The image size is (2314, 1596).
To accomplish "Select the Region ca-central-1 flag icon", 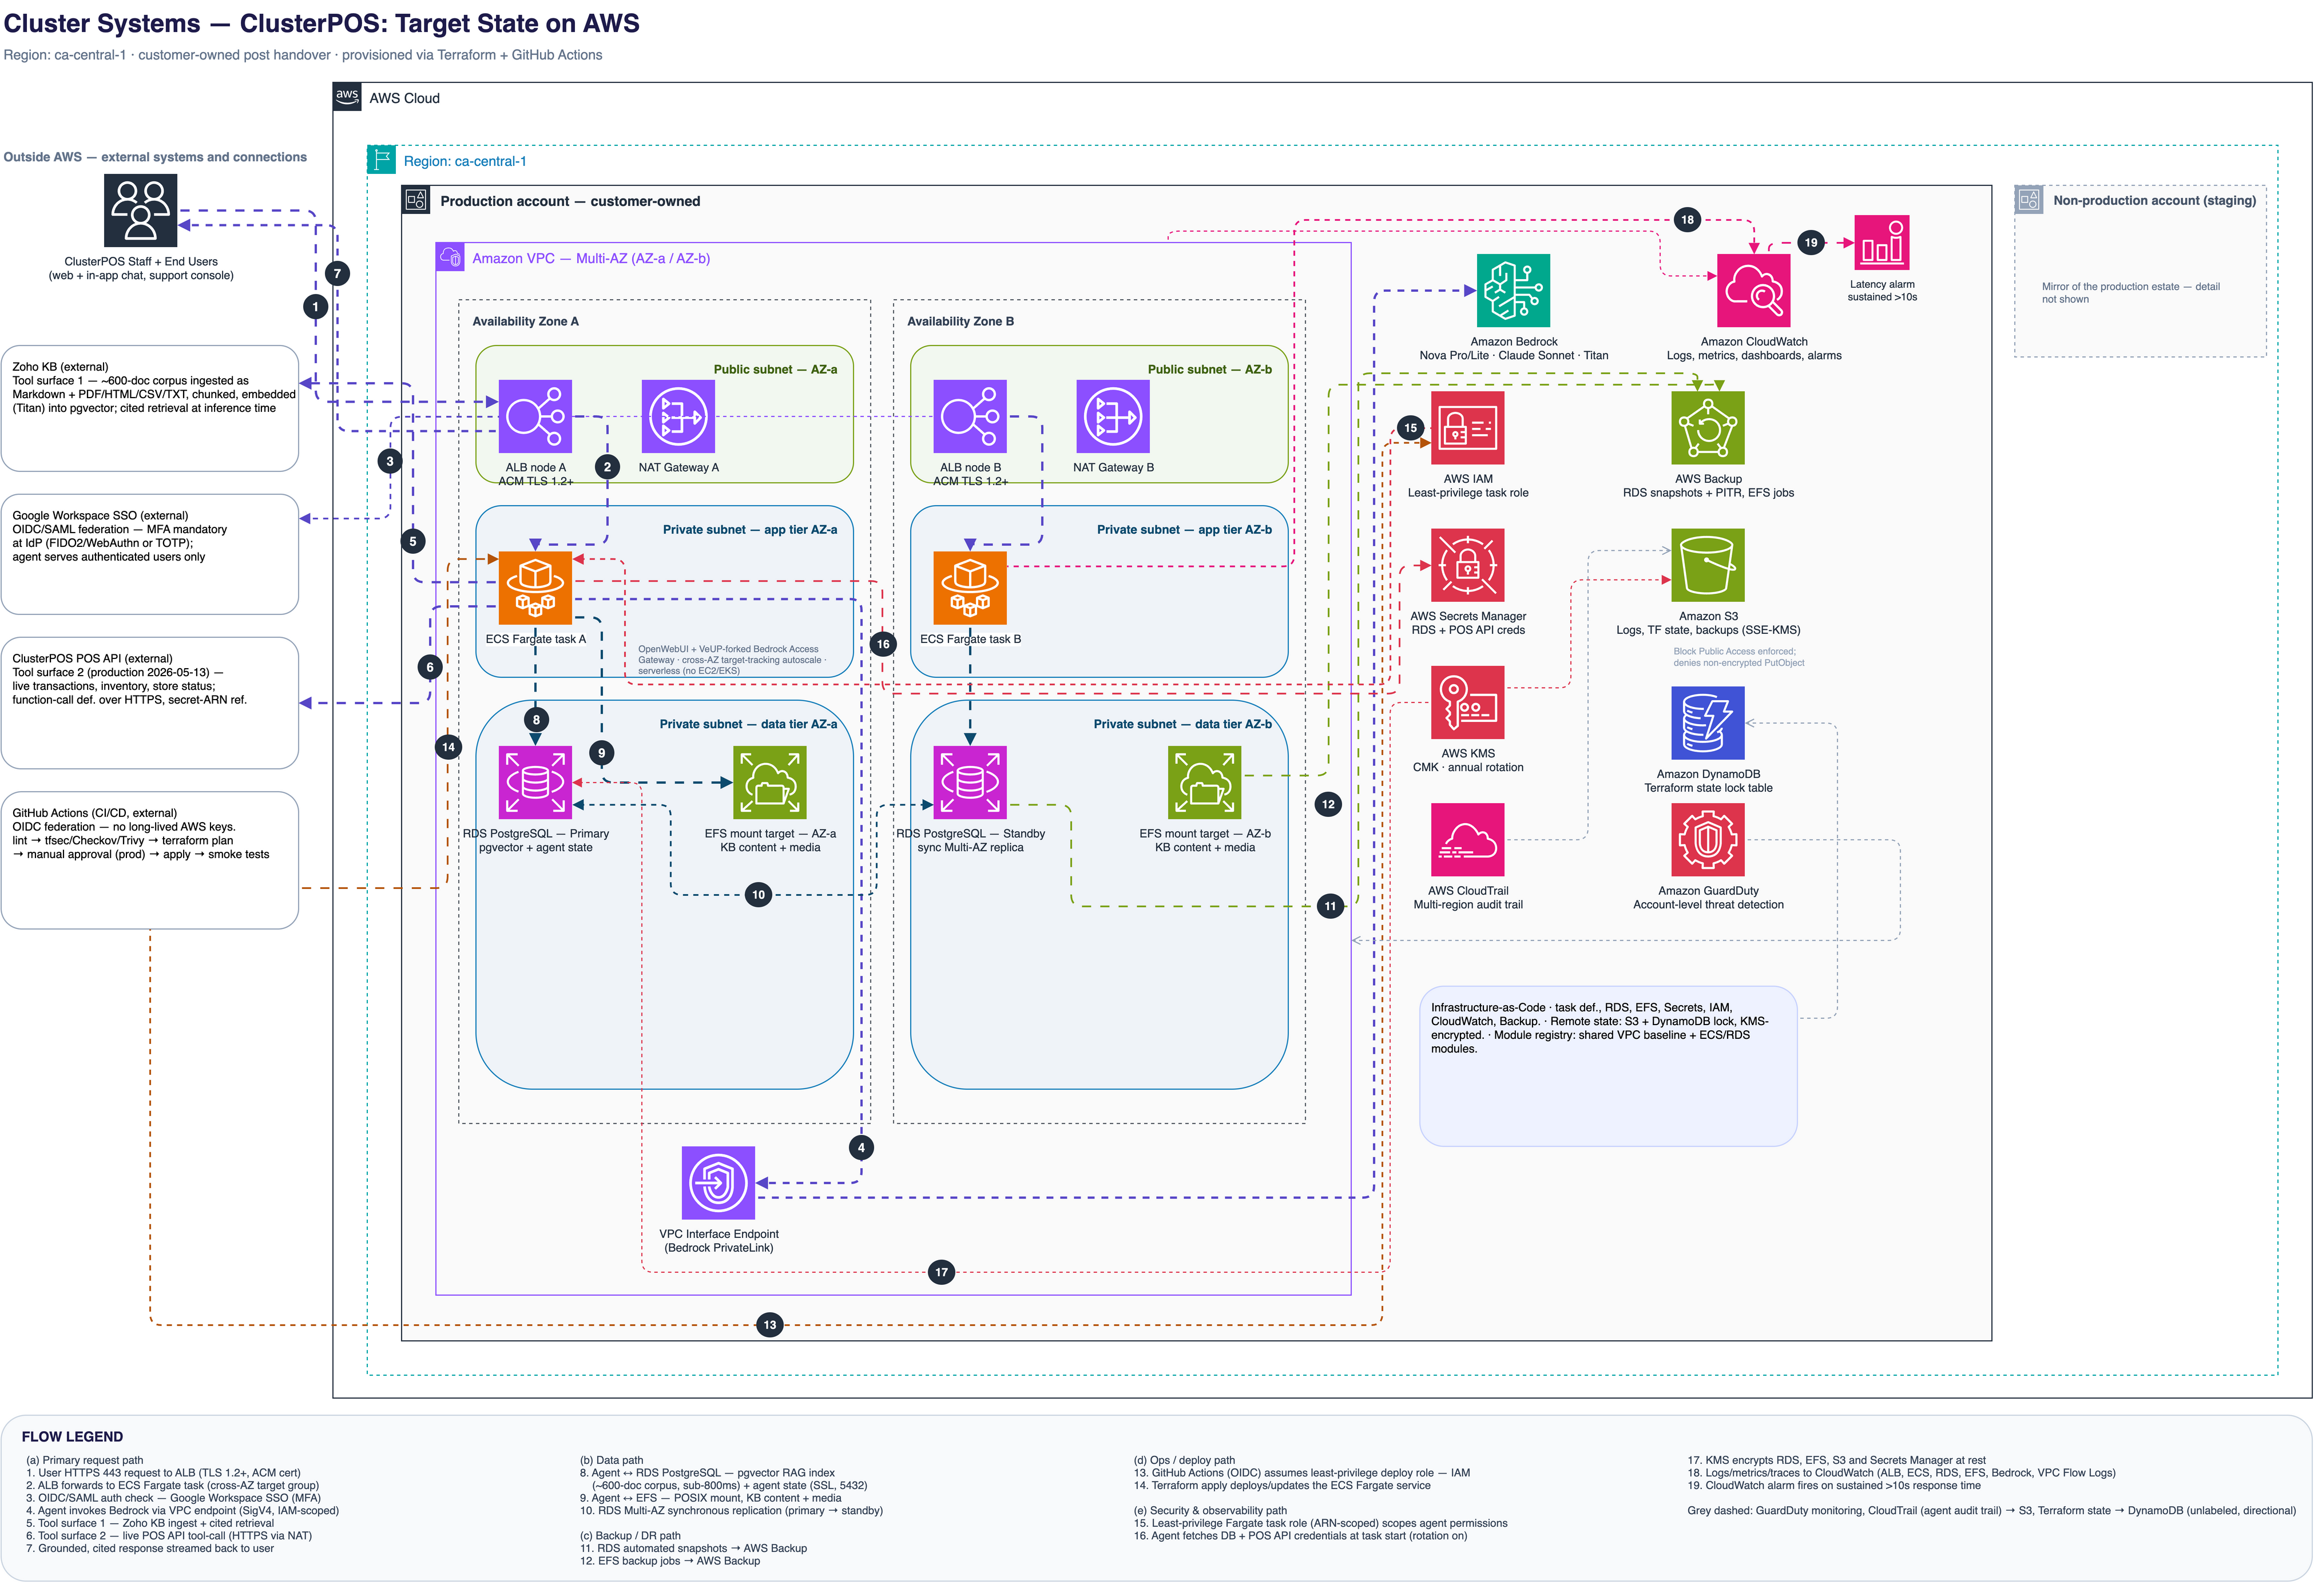I will [381, 160].
